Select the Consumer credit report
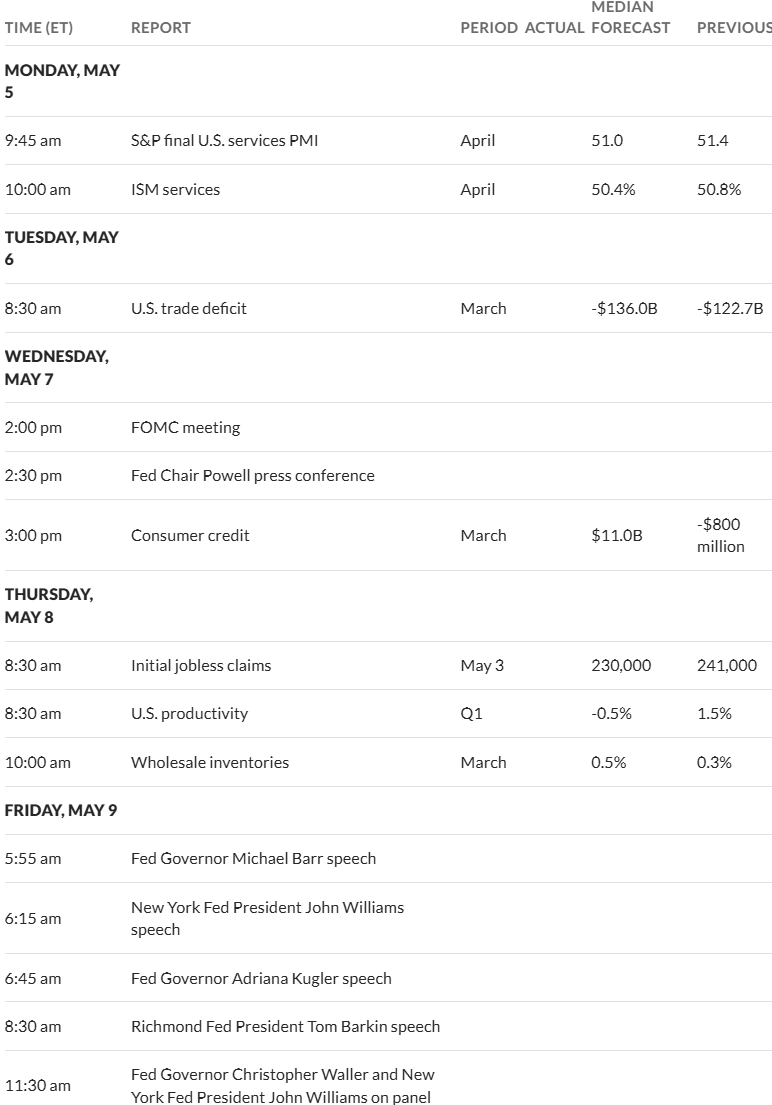 [x=190, y=535]
